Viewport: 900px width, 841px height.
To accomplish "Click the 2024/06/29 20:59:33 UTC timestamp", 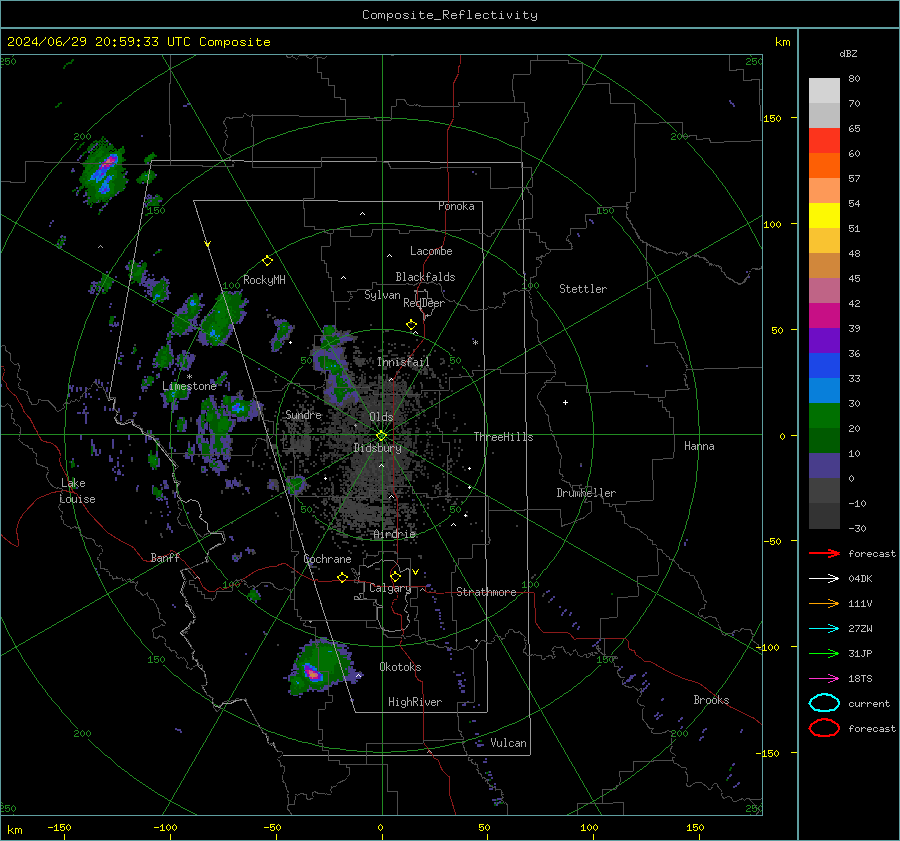I will (99, 42).
